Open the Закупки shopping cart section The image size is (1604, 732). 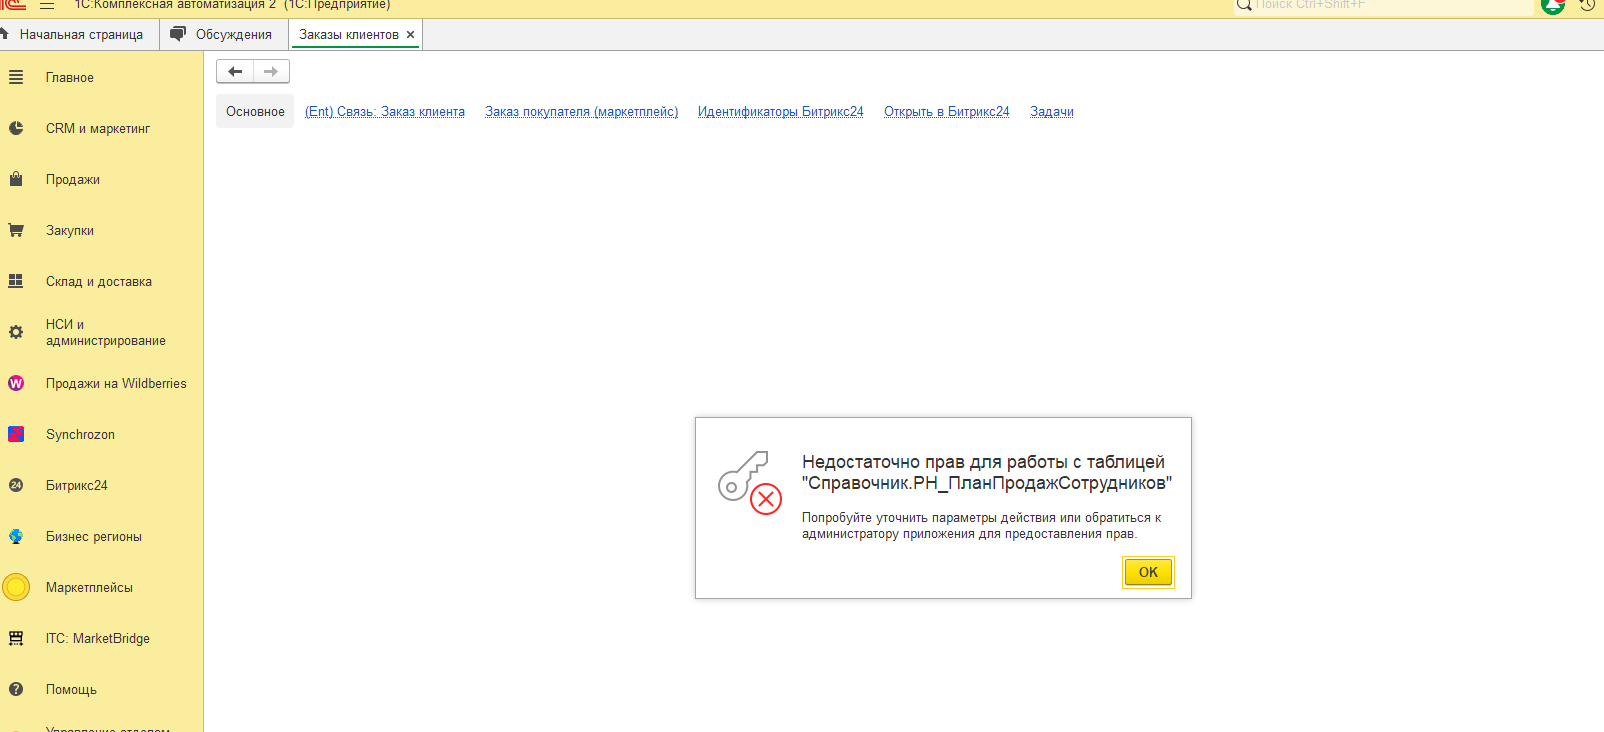click(70, 230)
